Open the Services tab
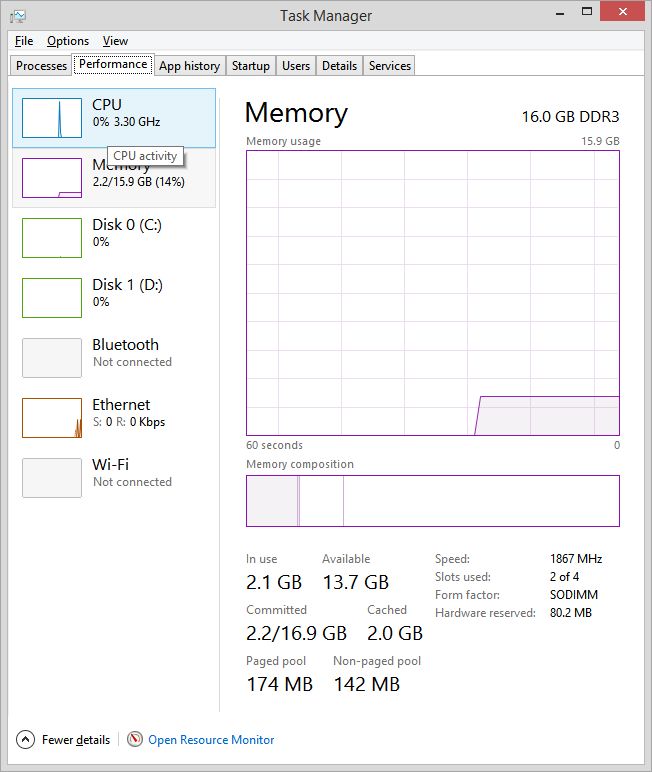652x772 pixels. point(390,66)
